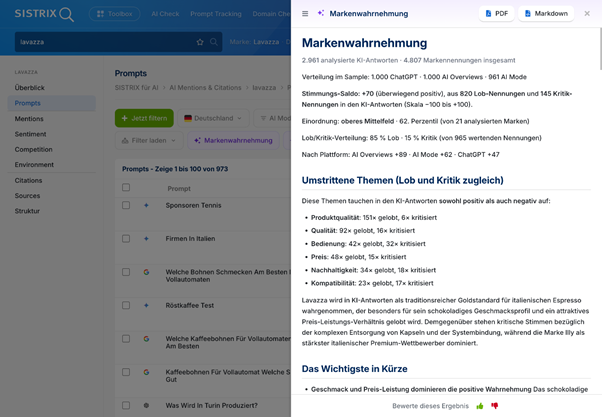
Task: Check the Welche Kaffeebohnen Für Vollautomaten checkbox
Action: pyautogui.click(x=126, y=339)
